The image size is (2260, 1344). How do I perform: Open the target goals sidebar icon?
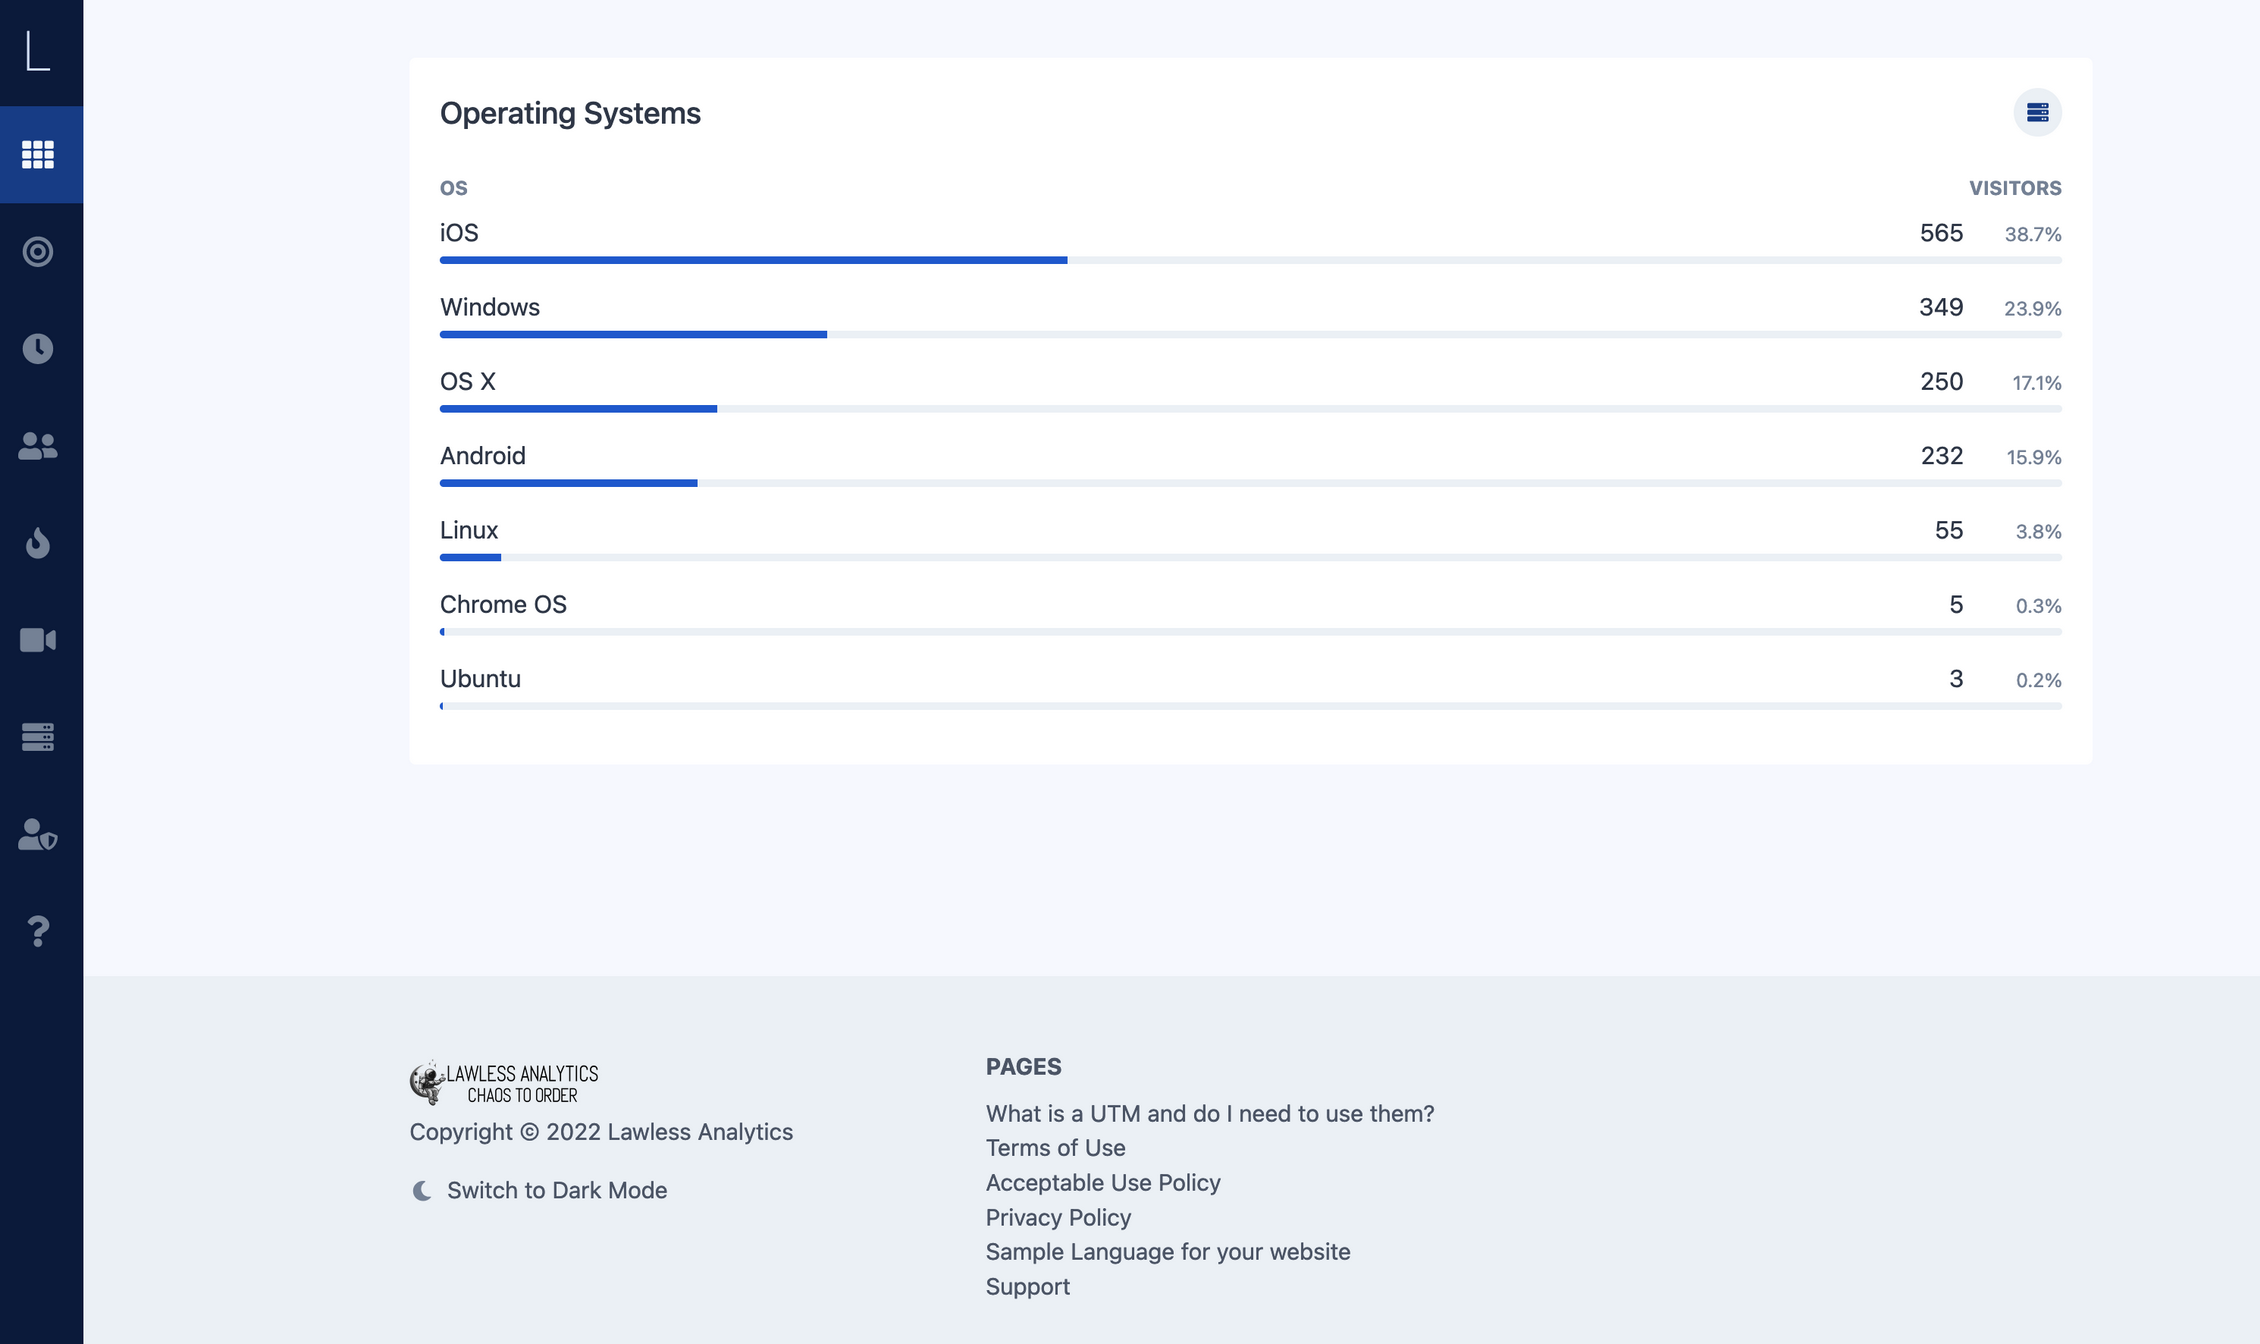(x=38, y=251)
